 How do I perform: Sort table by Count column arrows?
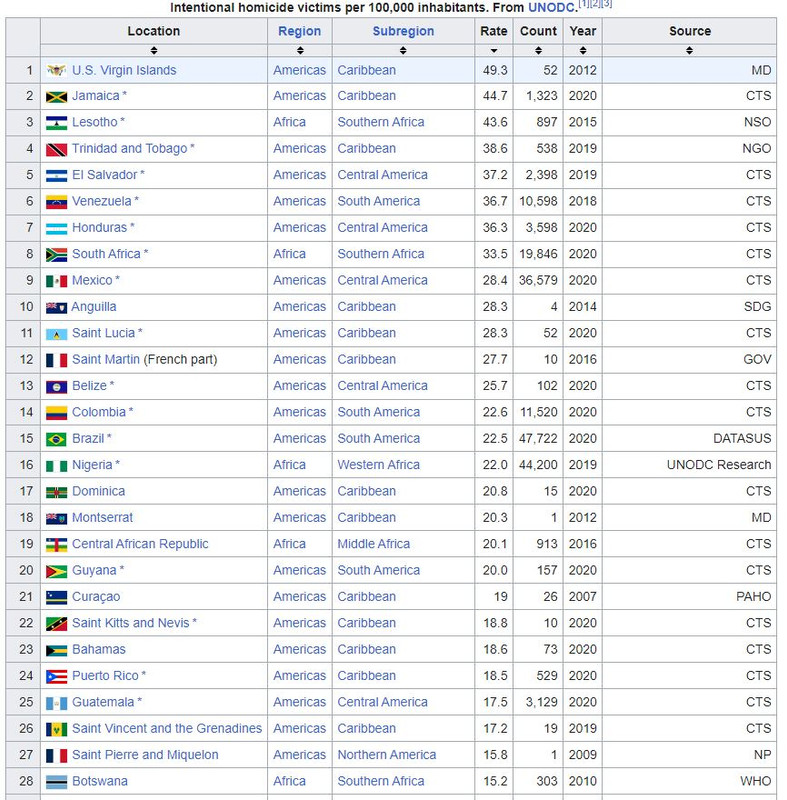[538, 51]
